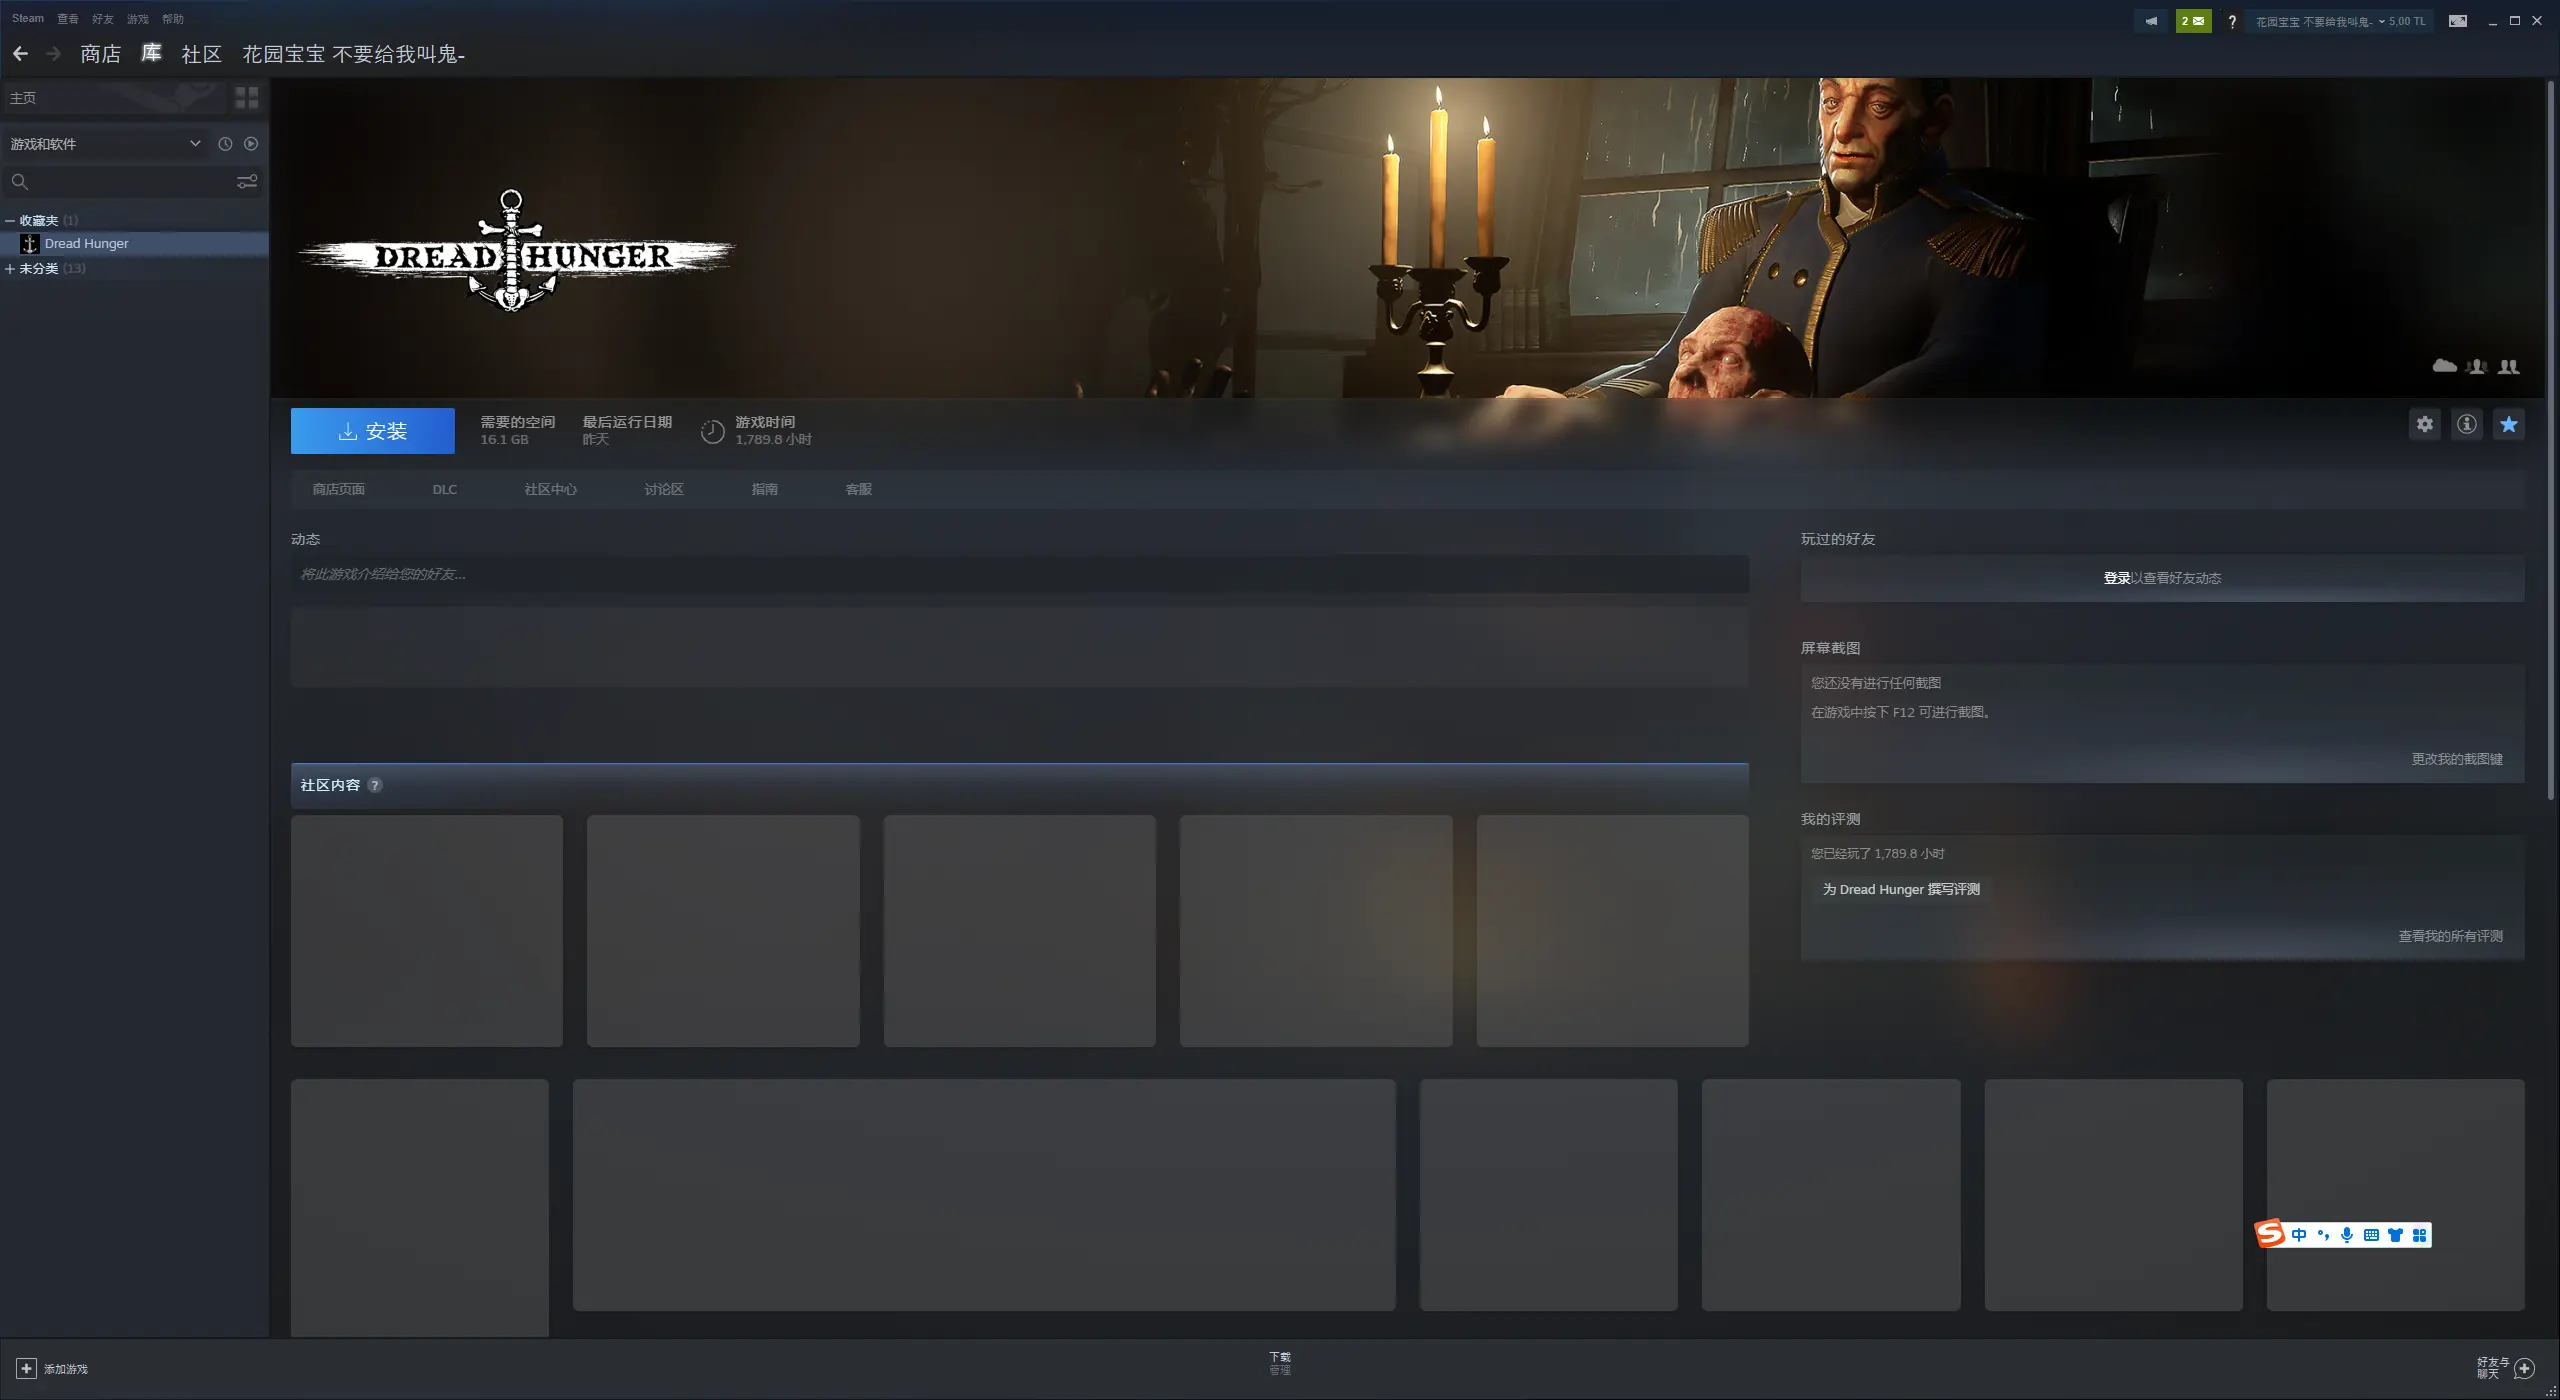
Task: Open the DLC tab
Action: click(445, 489)
